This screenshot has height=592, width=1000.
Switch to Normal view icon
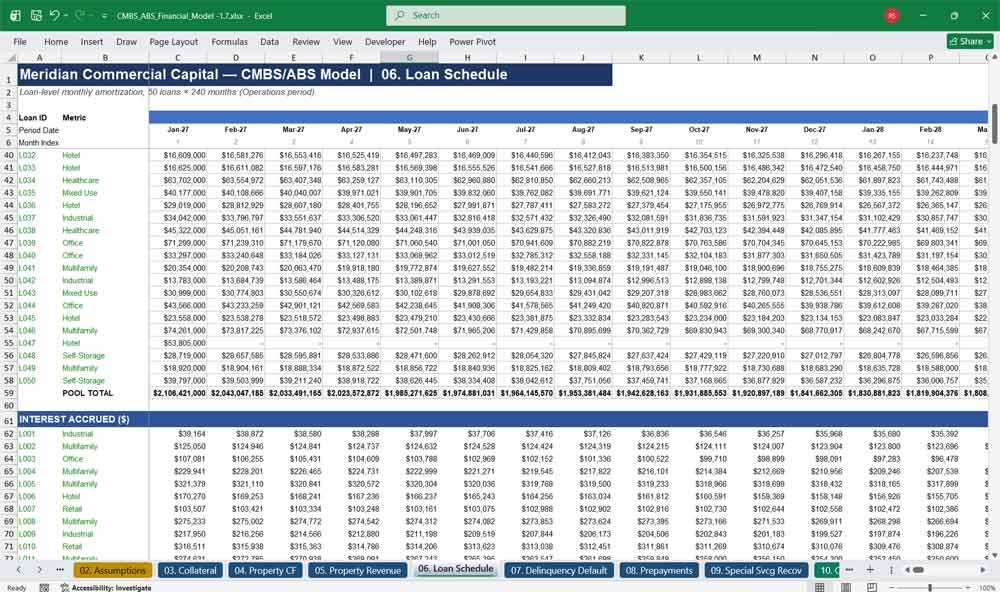click(x=820, y=587)
